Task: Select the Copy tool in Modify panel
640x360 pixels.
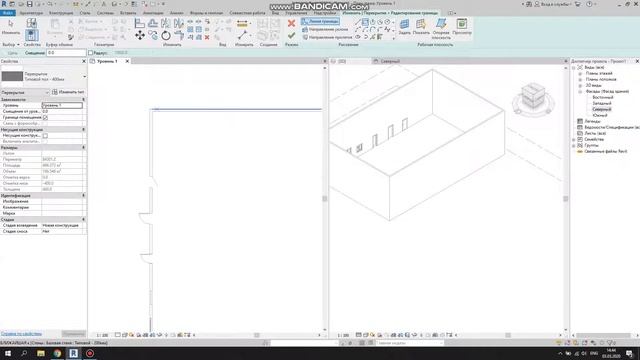Action: 153,36
